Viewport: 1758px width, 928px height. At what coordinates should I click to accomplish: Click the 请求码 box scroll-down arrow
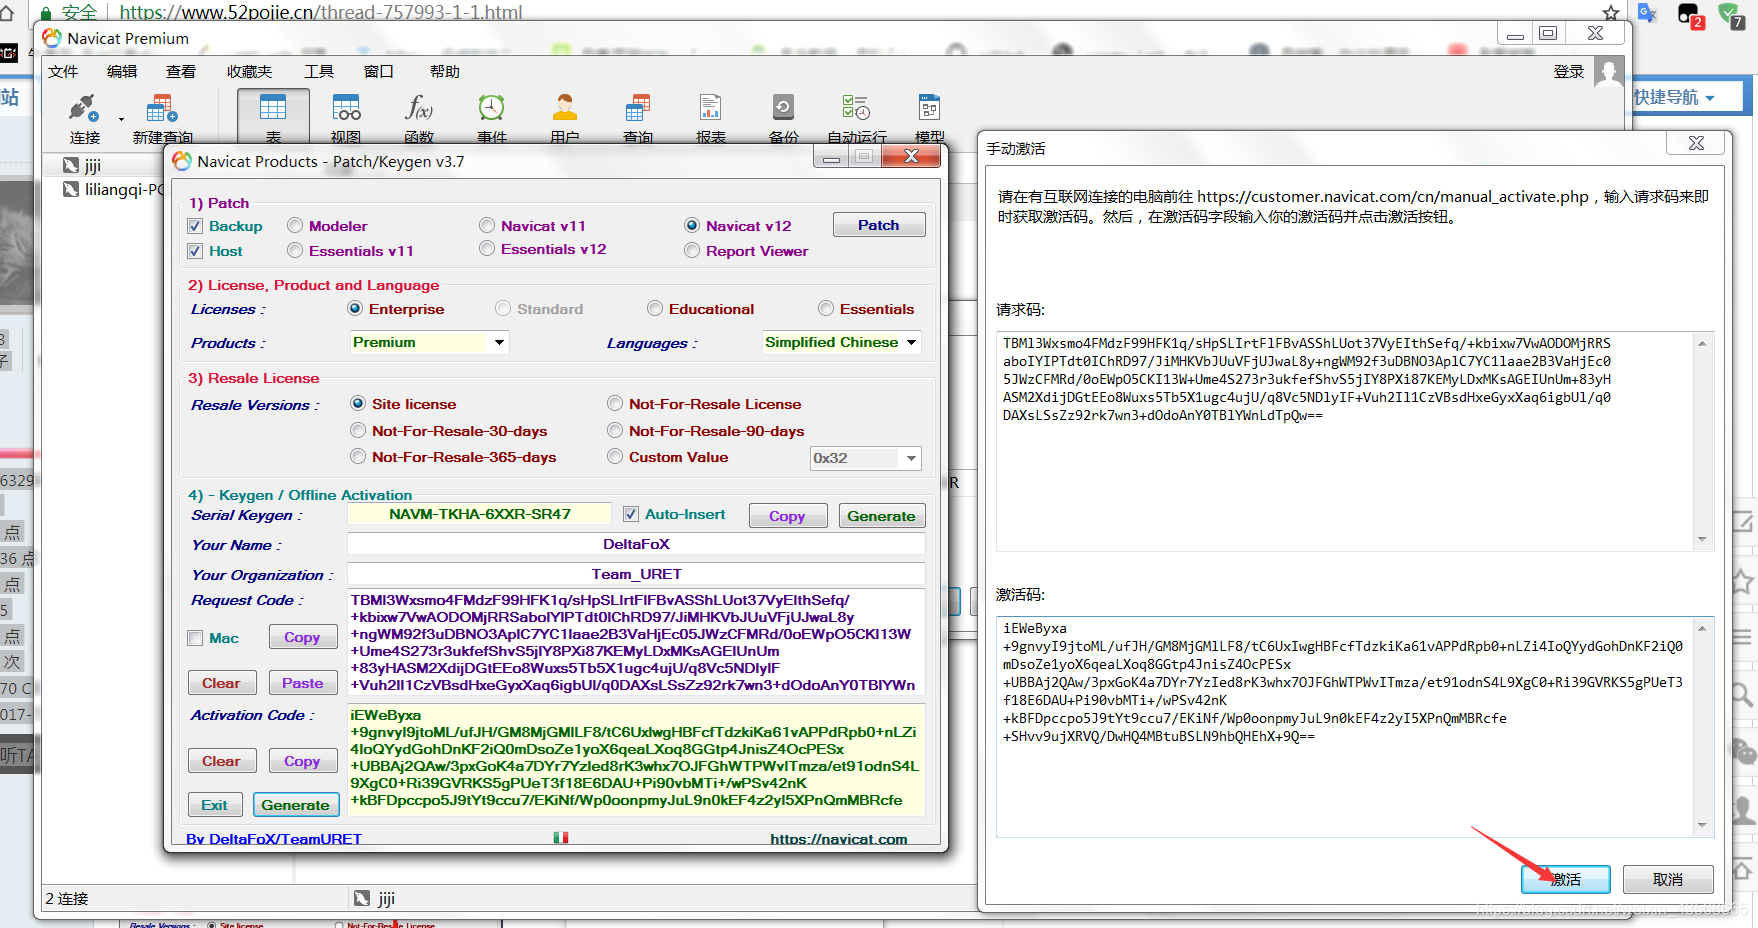[1702, 540]
